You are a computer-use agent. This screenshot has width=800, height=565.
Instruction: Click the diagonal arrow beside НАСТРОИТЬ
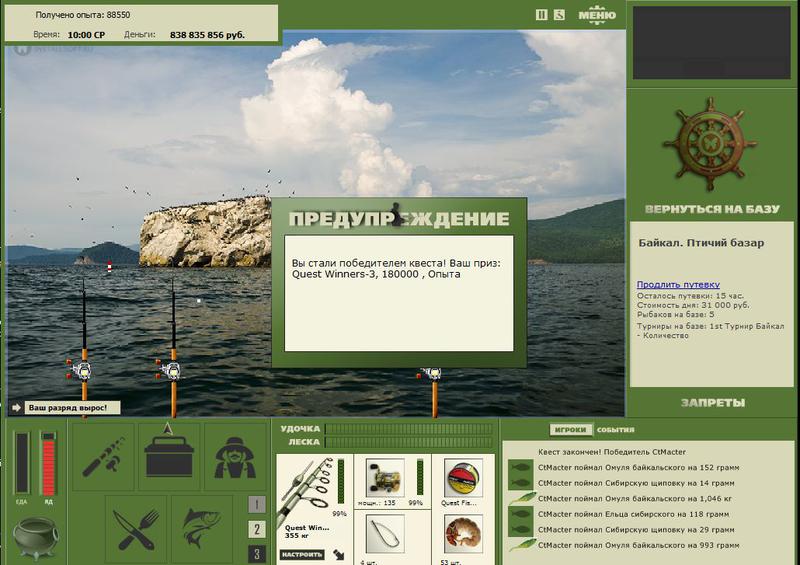338,554
